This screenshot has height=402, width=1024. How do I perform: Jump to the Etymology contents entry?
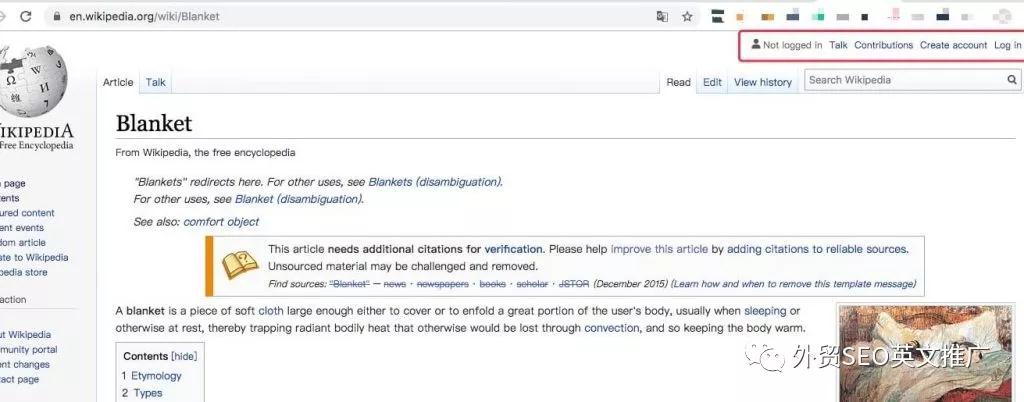tap(156, 376)
